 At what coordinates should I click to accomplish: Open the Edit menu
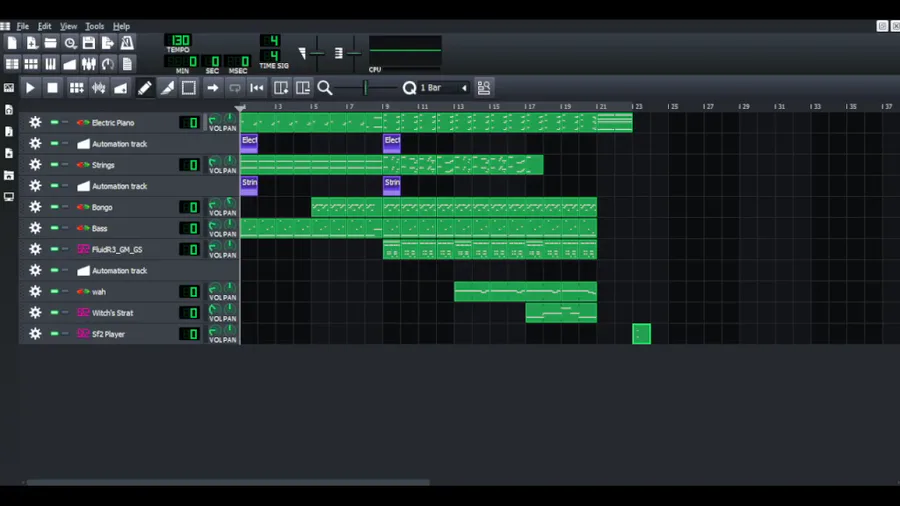tap(44, 26)
